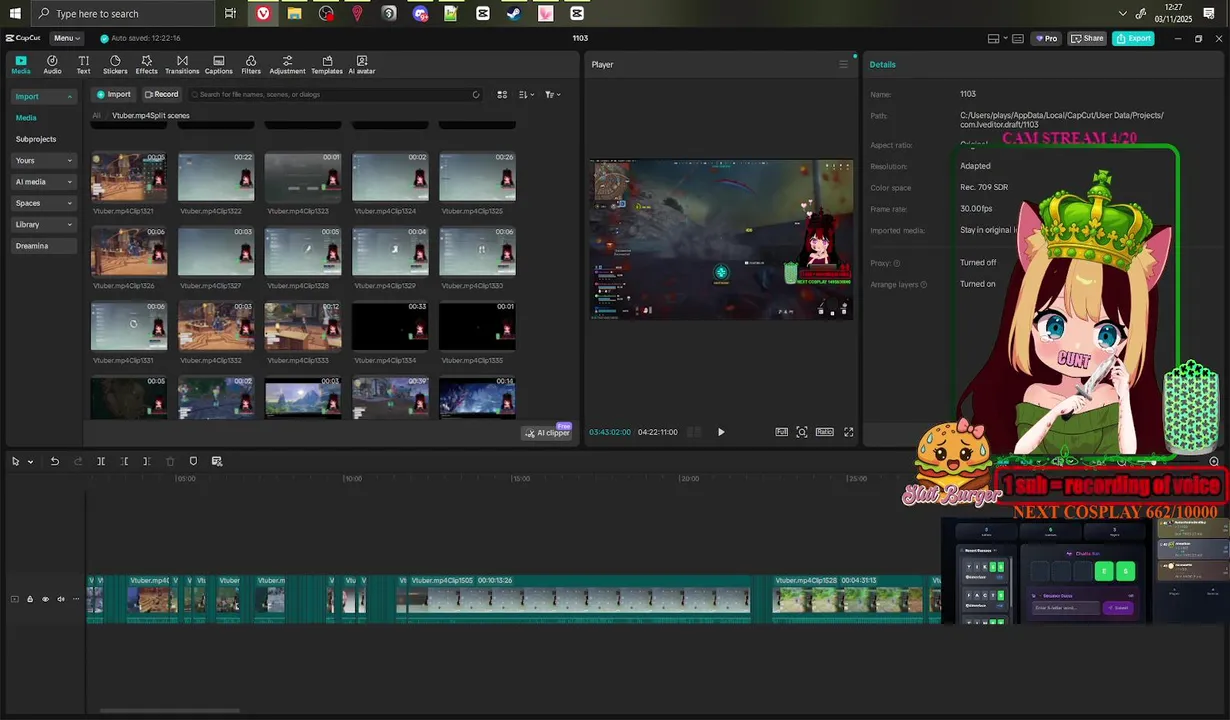Image resolution: width=1230 pixels, height=720 pixels.
Task: Switch to the Details tab
Action: [883, 64]
